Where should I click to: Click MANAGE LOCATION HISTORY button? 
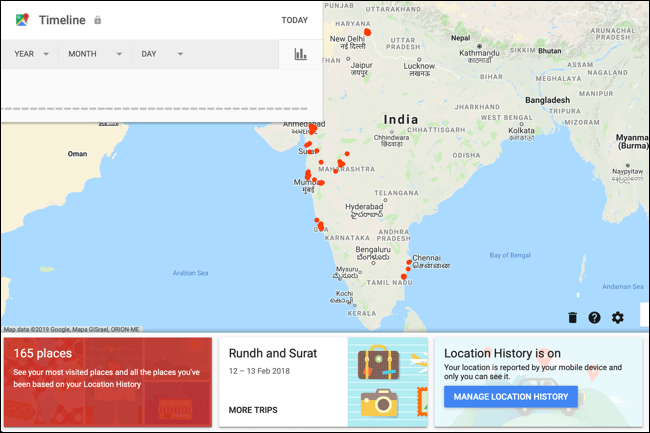pos(511,397)
